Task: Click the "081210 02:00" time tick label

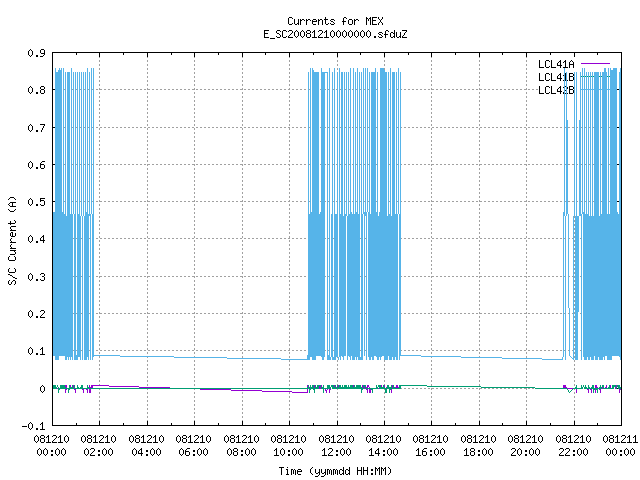Action: click(98, 446)
